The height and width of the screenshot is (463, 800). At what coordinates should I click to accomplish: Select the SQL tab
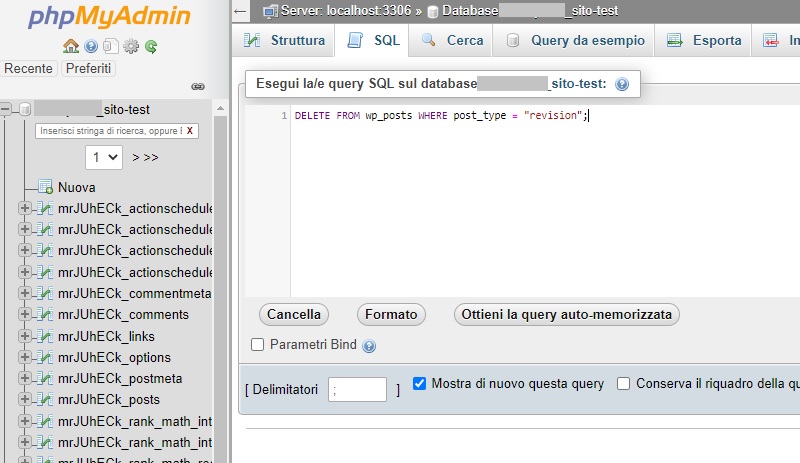372,40
